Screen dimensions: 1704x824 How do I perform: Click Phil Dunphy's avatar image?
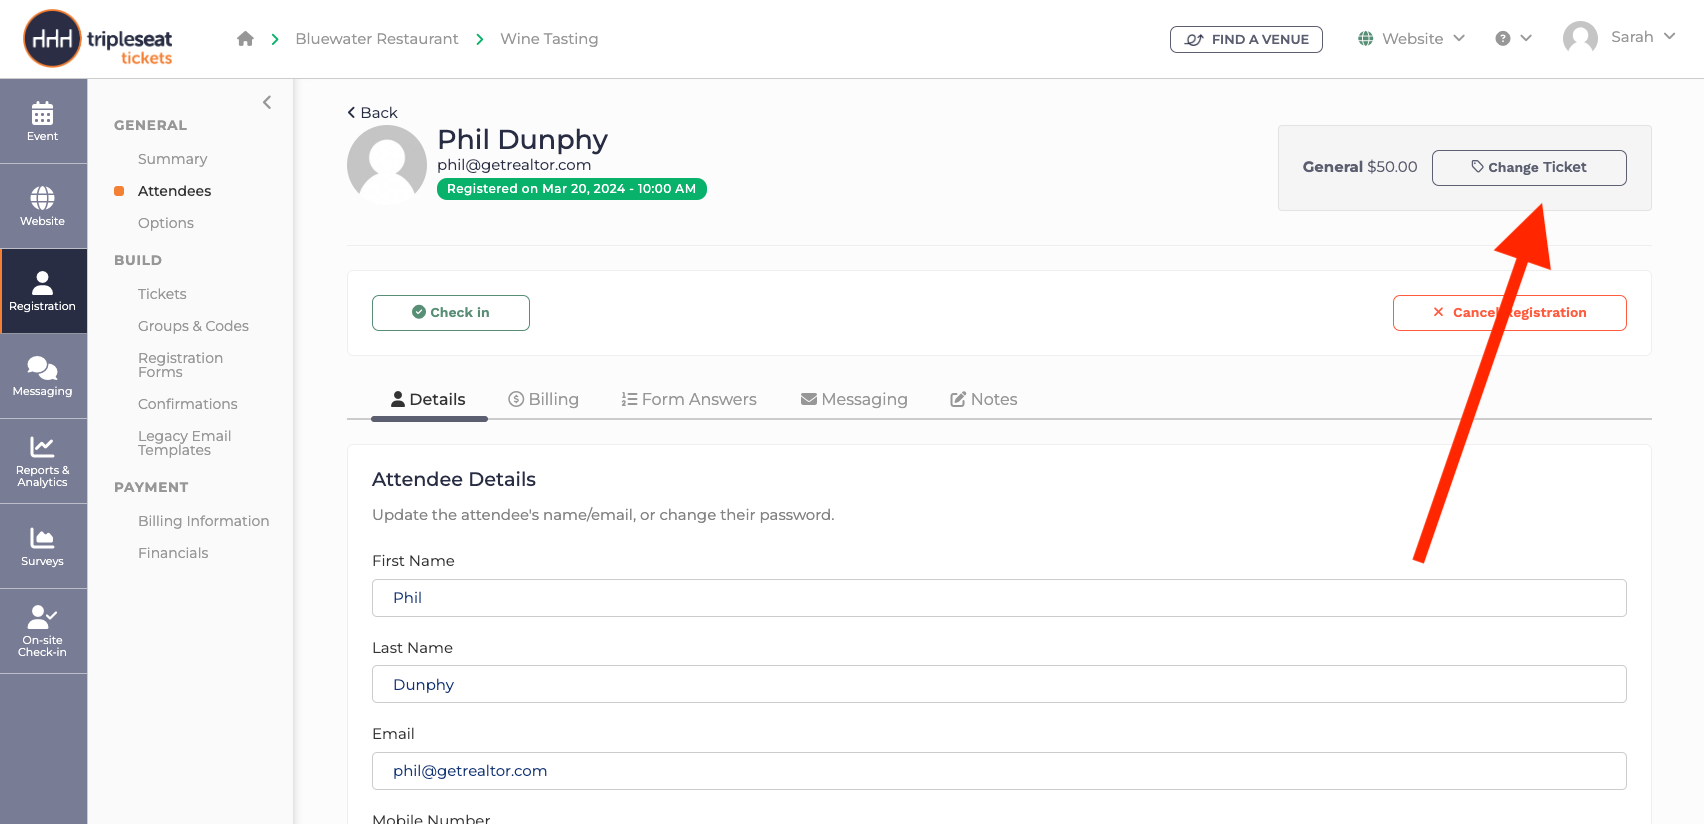[x=387, y=165]
